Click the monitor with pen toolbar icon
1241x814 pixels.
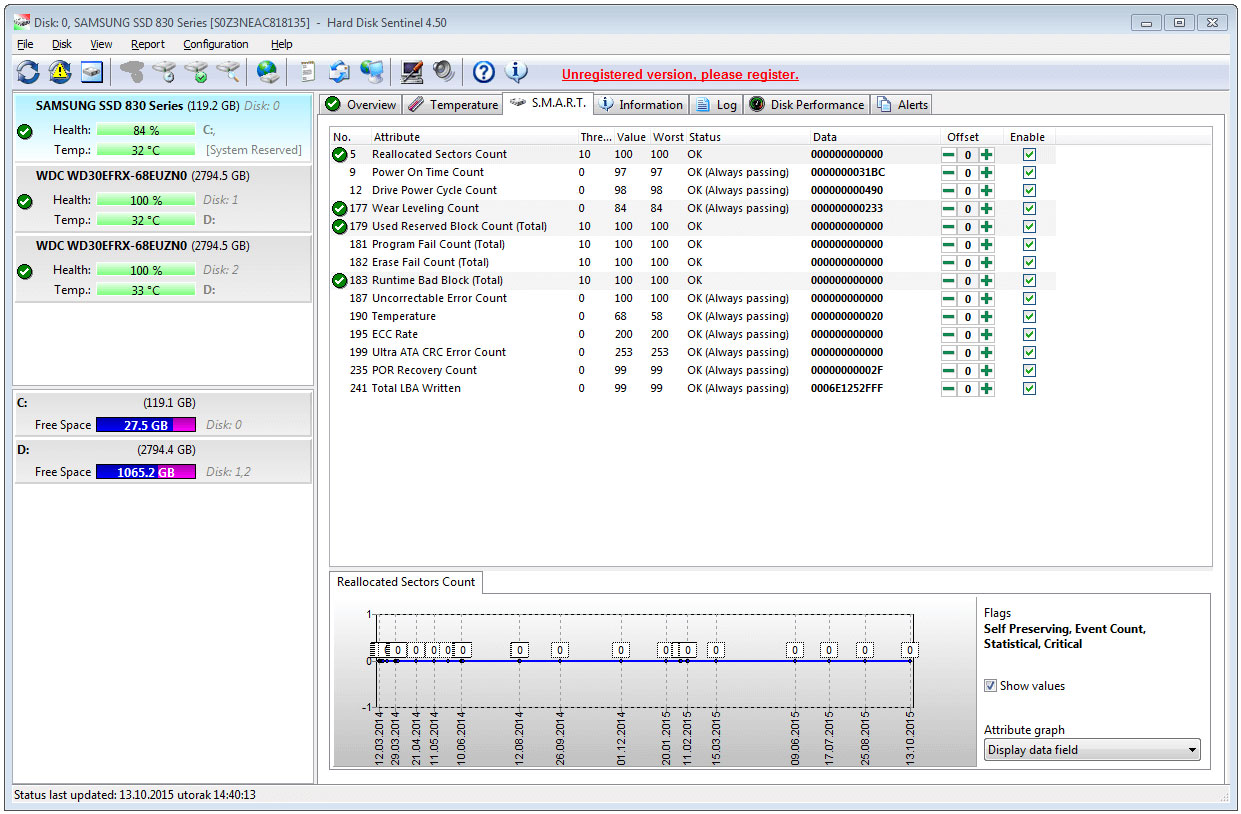411,72
